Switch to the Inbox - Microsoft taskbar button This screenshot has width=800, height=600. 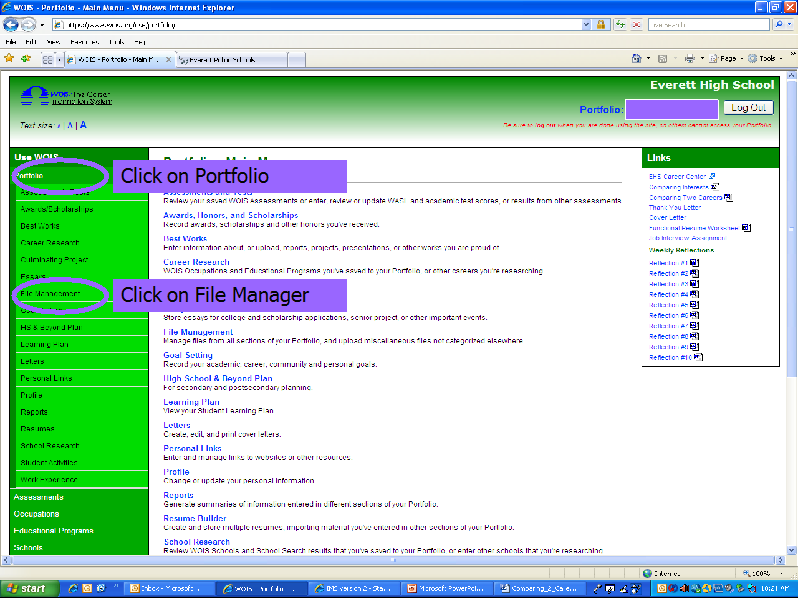(167, 589)
